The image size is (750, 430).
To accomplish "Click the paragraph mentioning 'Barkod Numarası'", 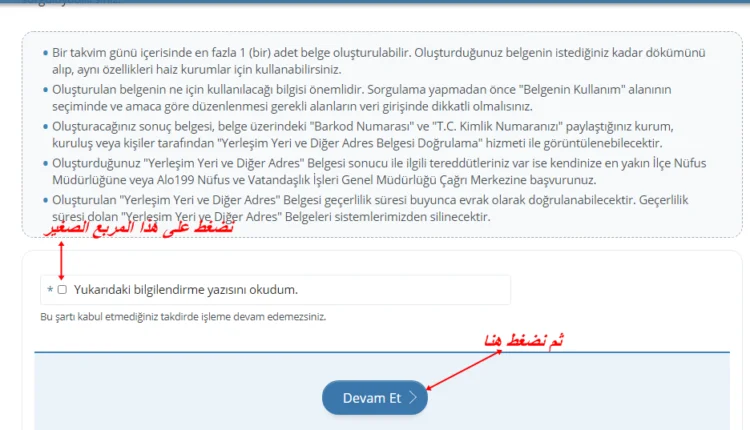I will [x=363, y=134].
